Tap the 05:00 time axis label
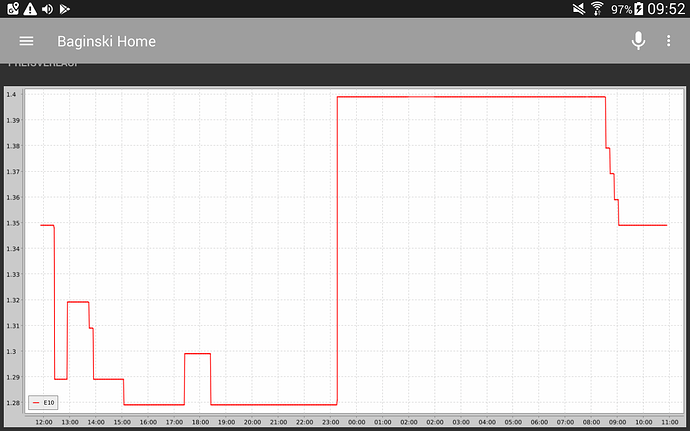 (513, 422)
